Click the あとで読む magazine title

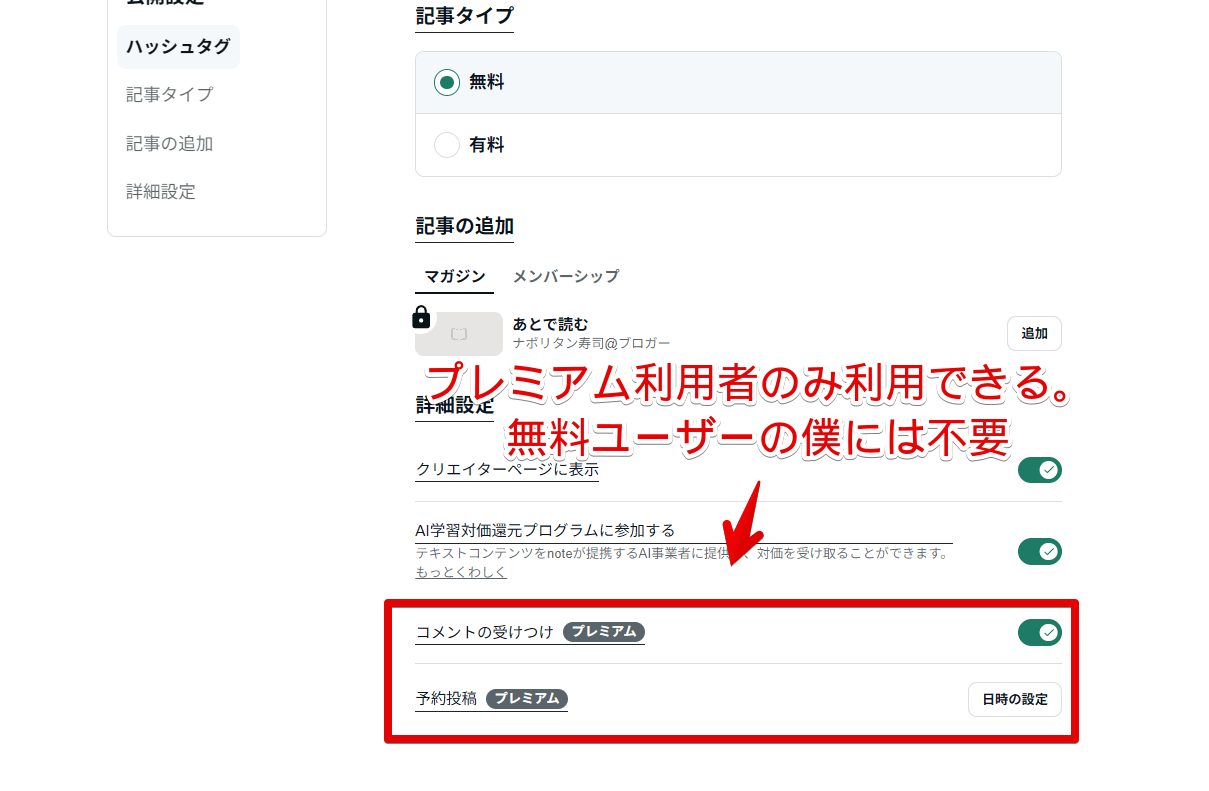551,324
